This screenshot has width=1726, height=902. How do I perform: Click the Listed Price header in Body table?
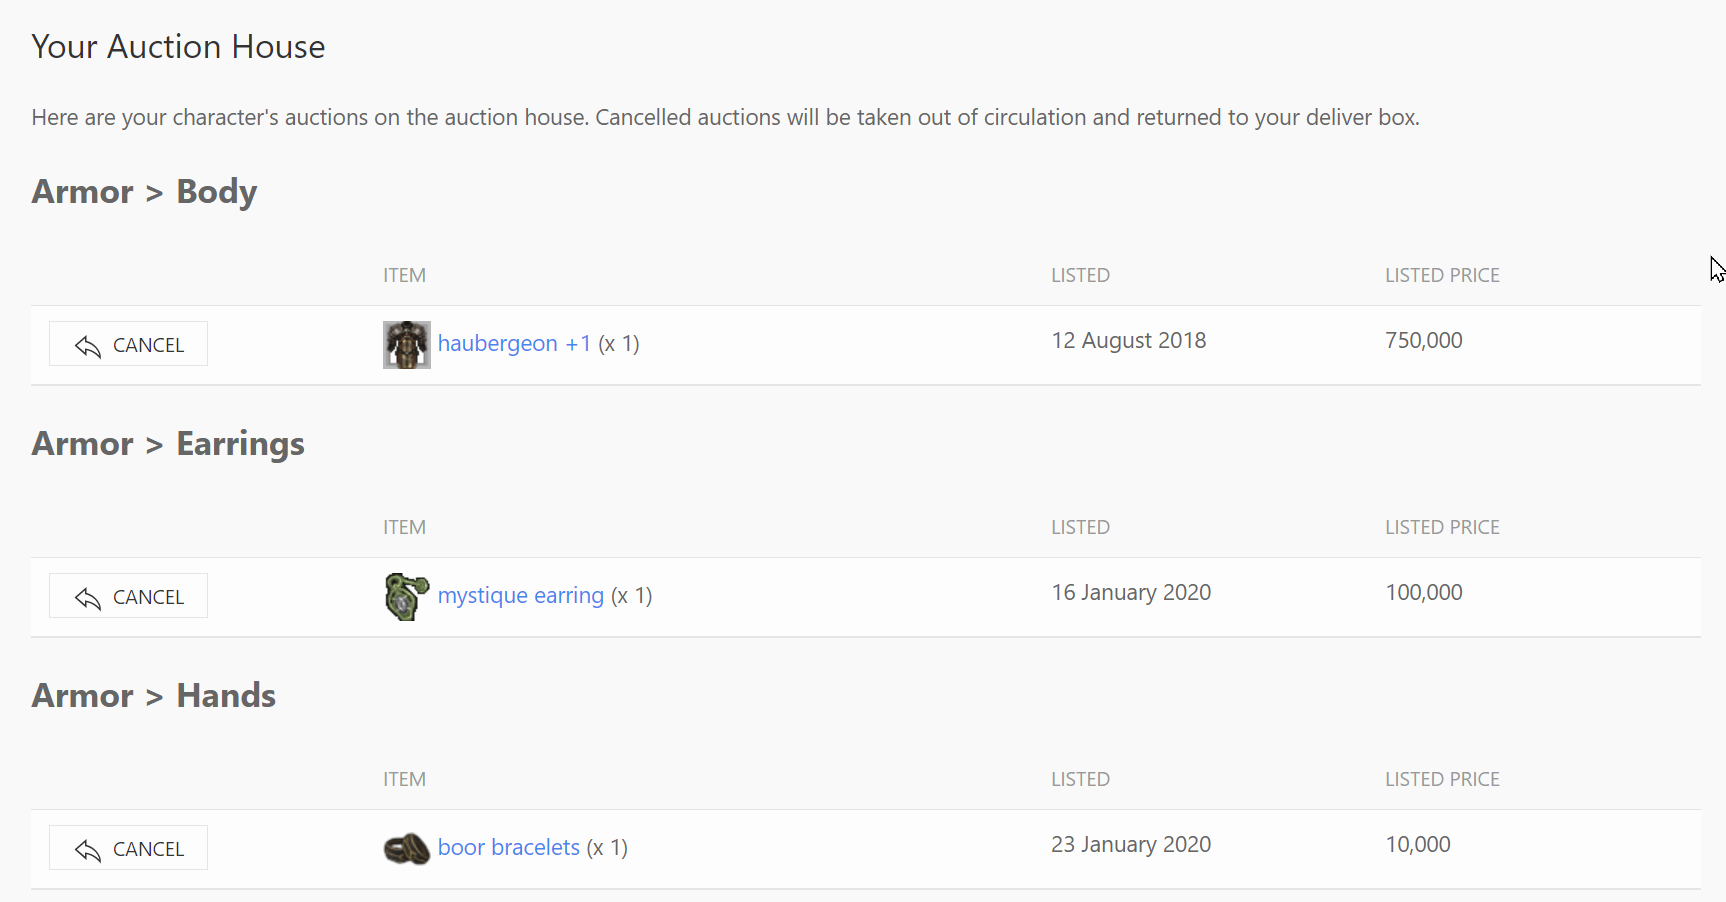point(1442,275)
